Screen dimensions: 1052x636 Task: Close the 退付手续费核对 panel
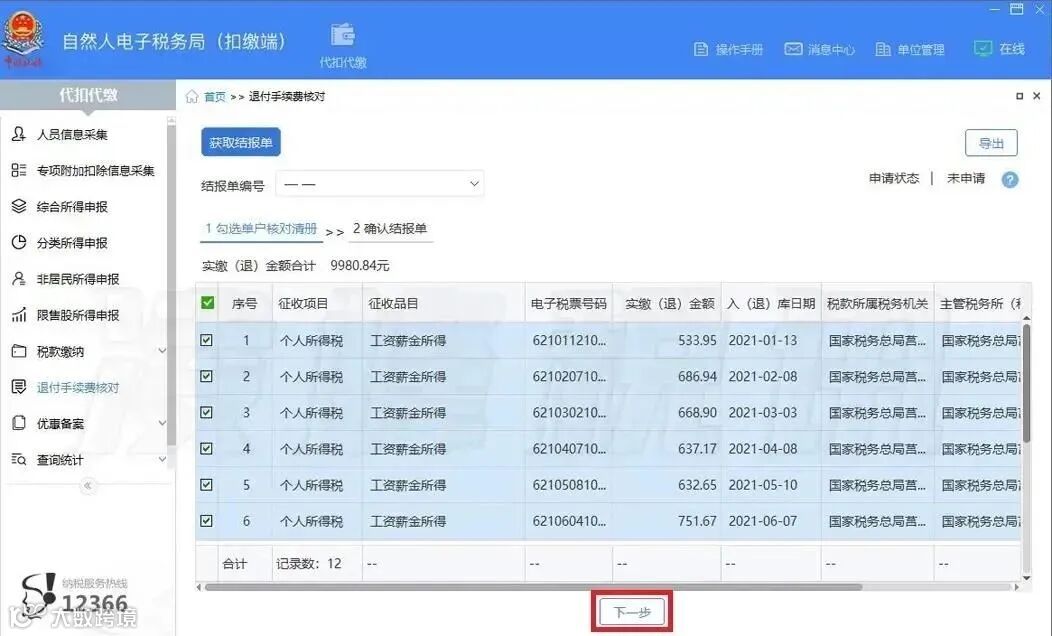pyautogui.click(x=1037, y=97)
